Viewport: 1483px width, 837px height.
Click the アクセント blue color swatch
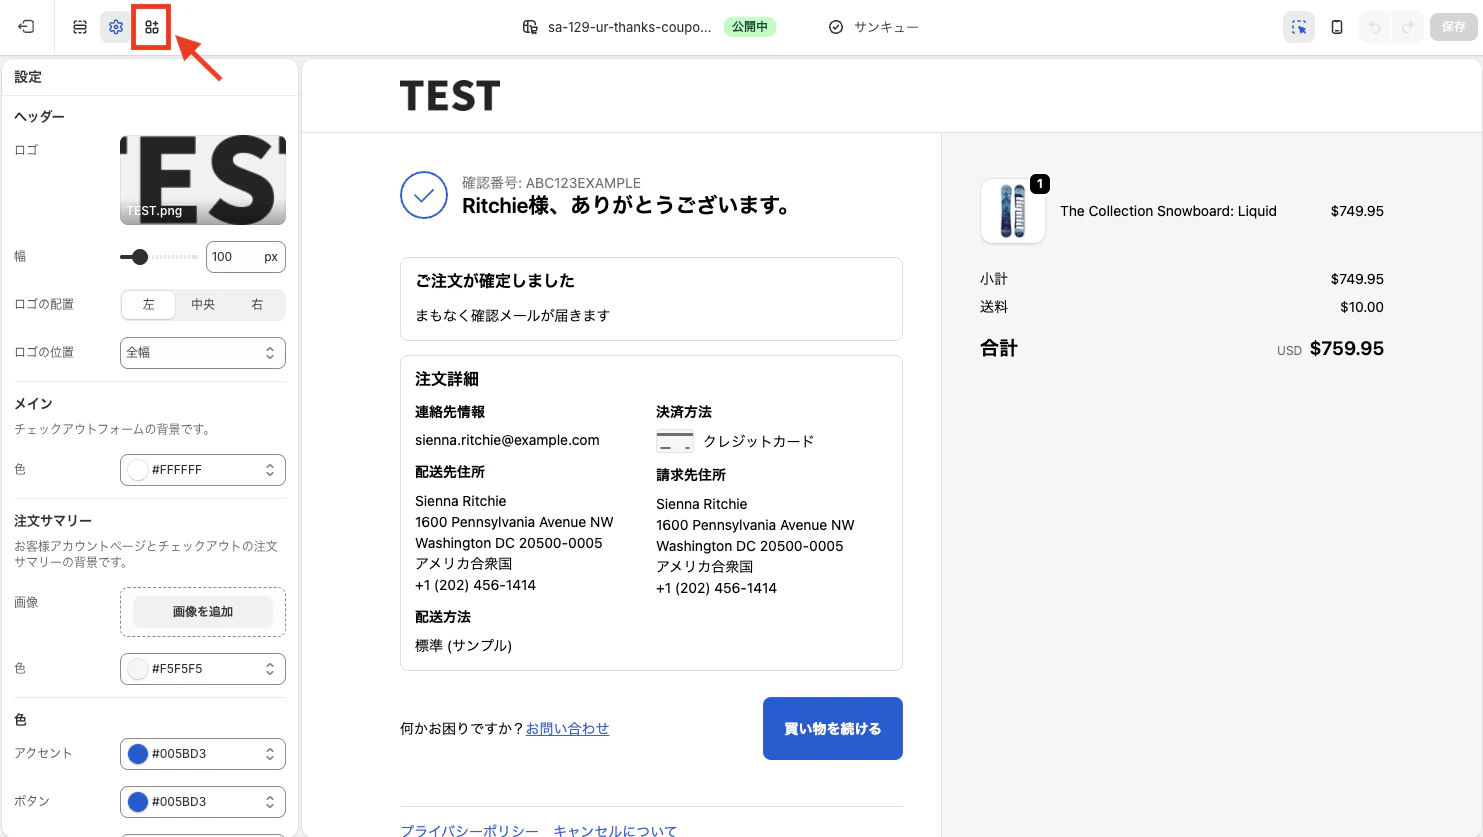[138, 754]
